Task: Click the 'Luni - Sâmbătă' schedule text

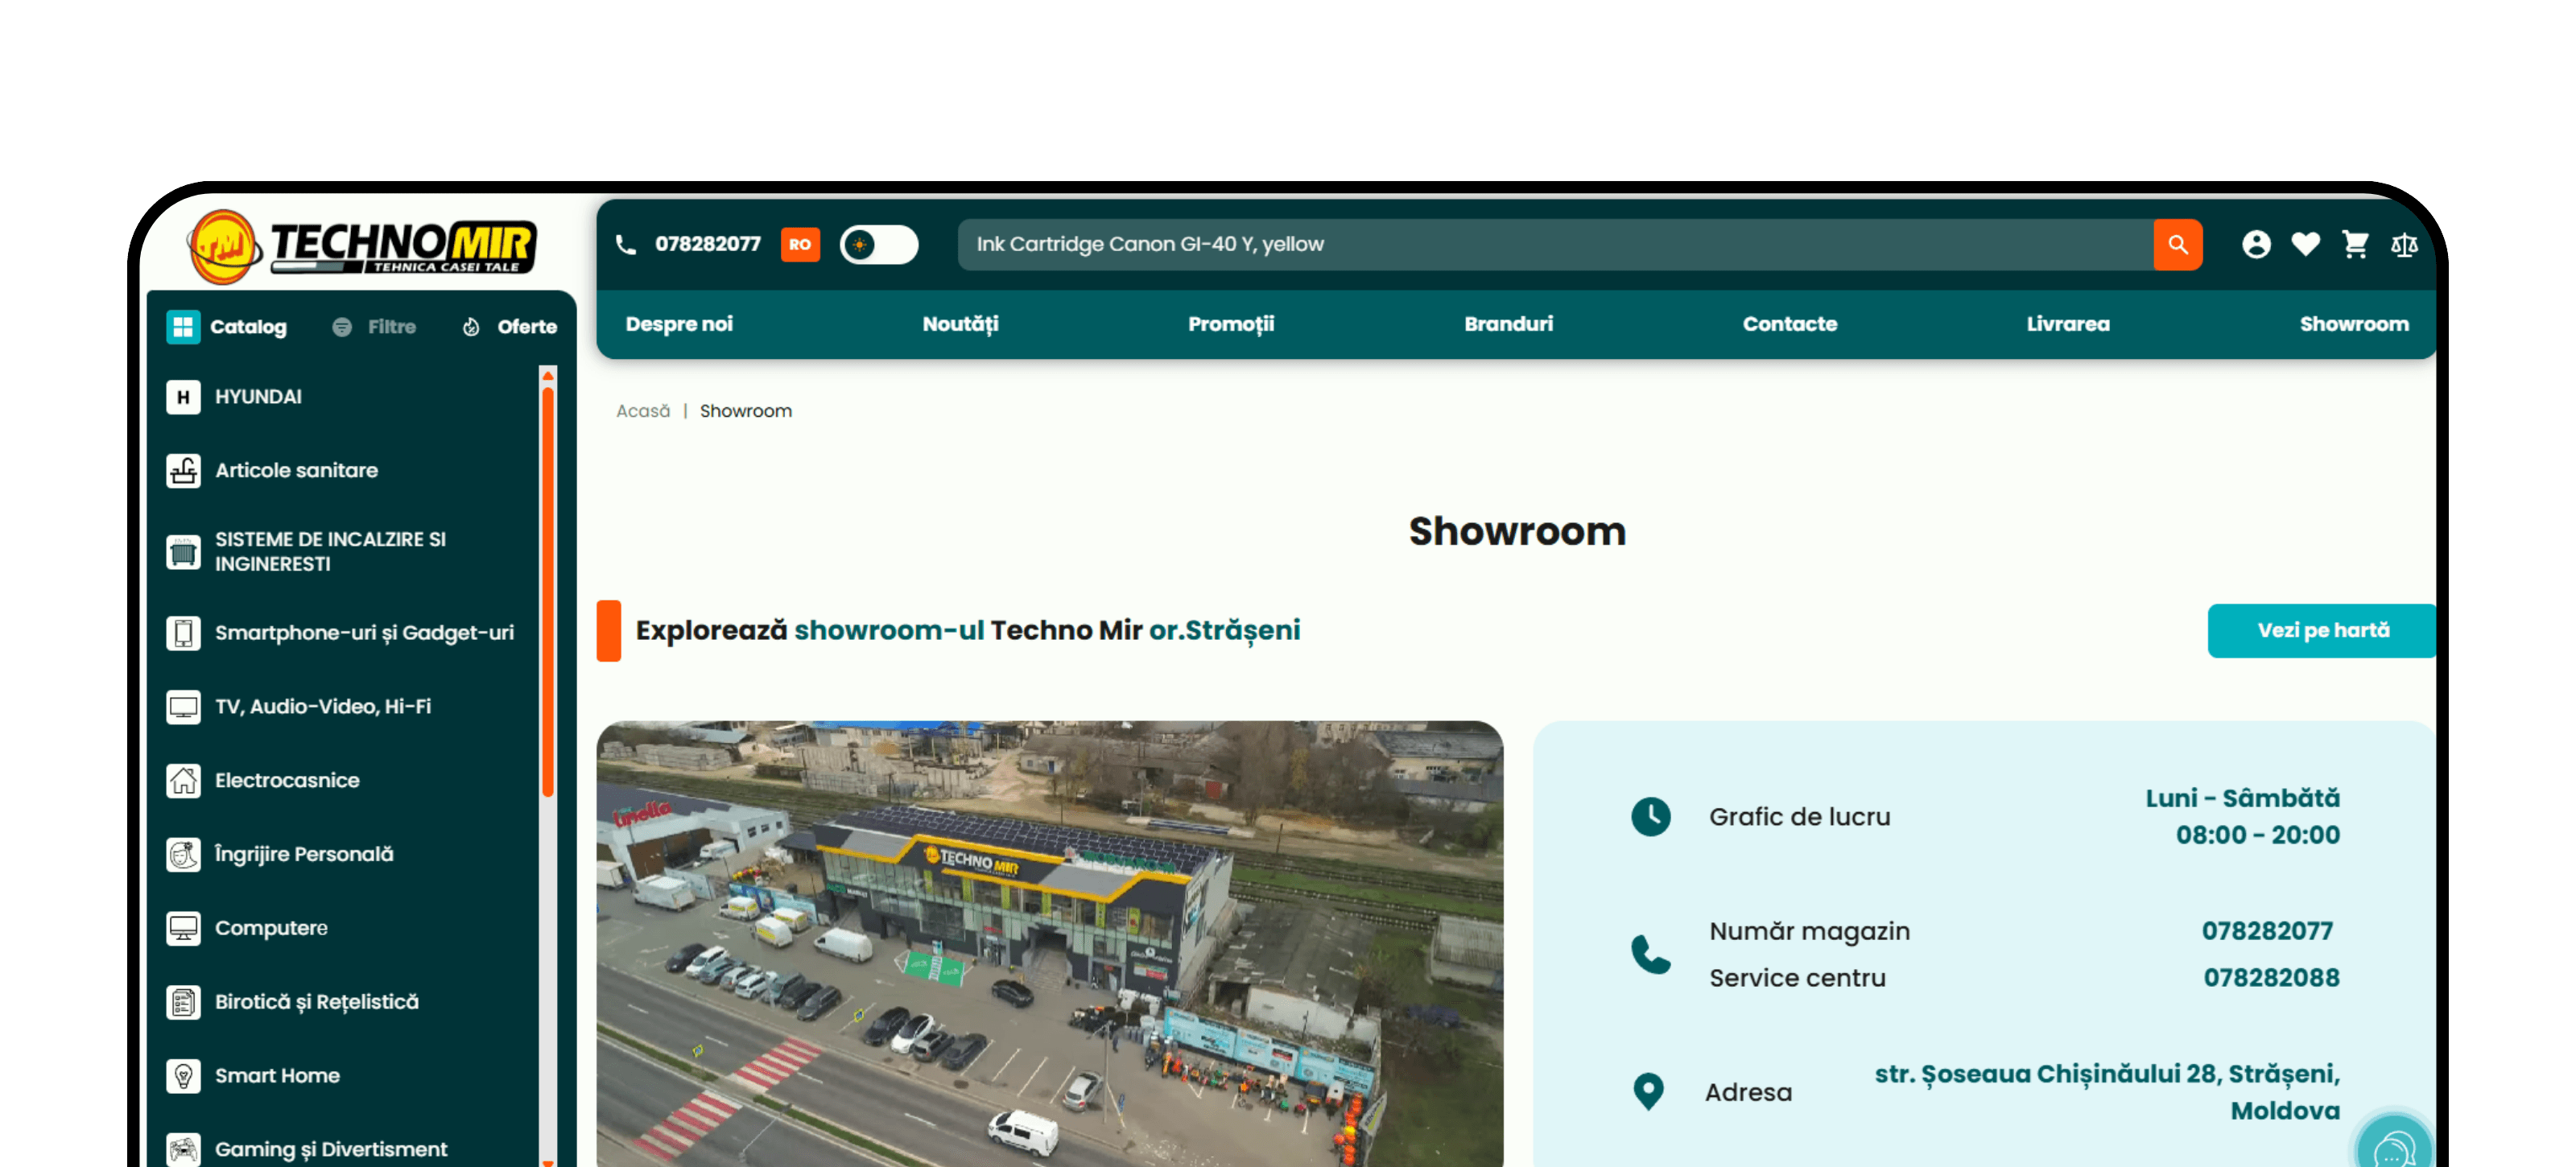Action: (2242, 799)
